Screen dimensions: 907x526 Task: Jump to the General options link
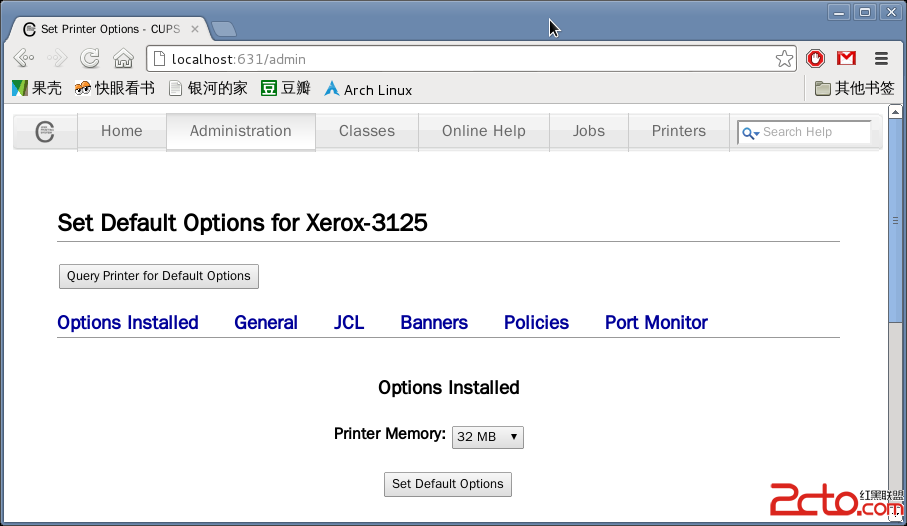click(x=266, y=323)
